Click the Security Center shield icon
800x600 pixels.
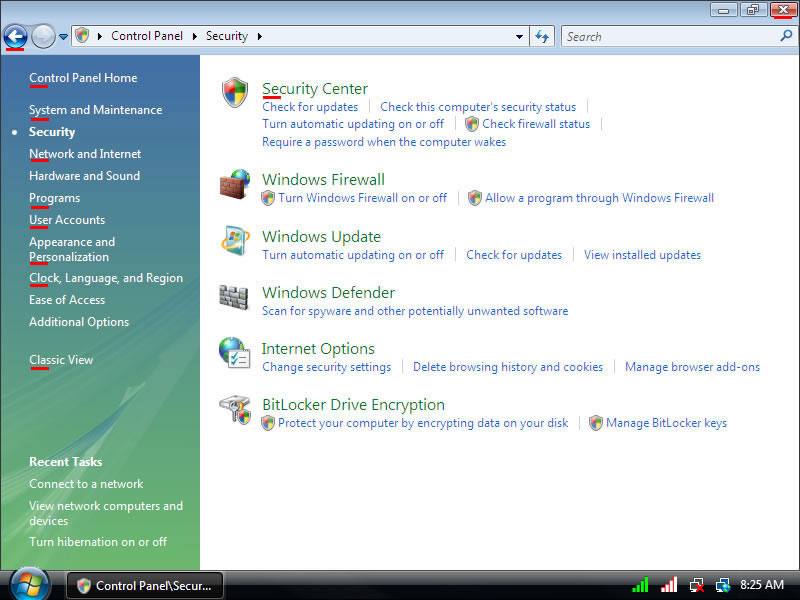[x=235, y=92]
